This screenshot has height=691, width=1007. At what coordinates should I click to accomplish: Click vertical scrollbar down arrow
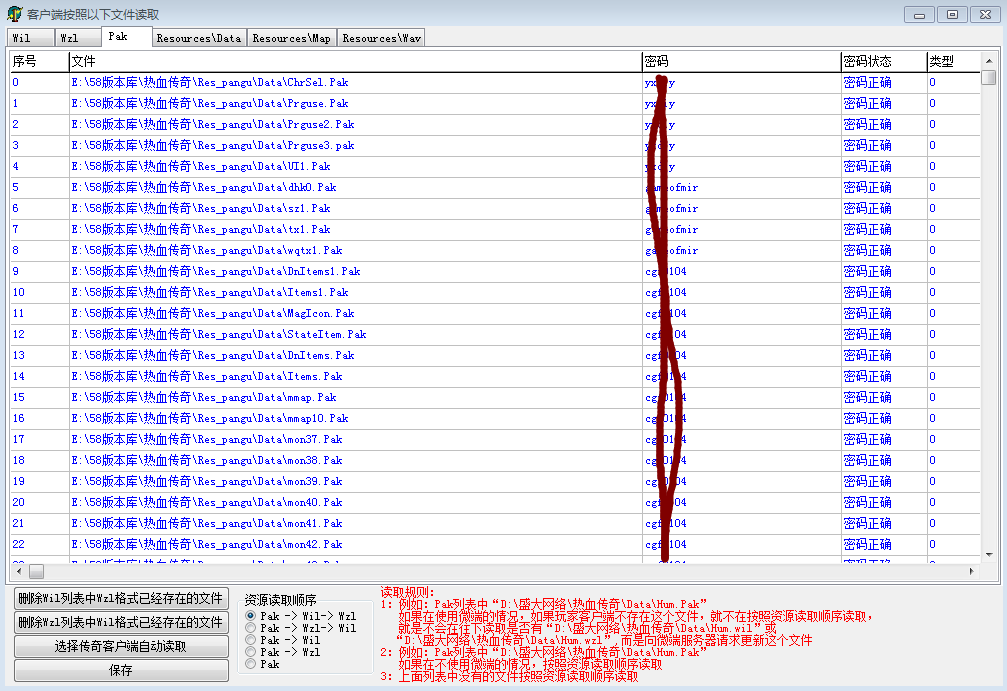[989, 554]
